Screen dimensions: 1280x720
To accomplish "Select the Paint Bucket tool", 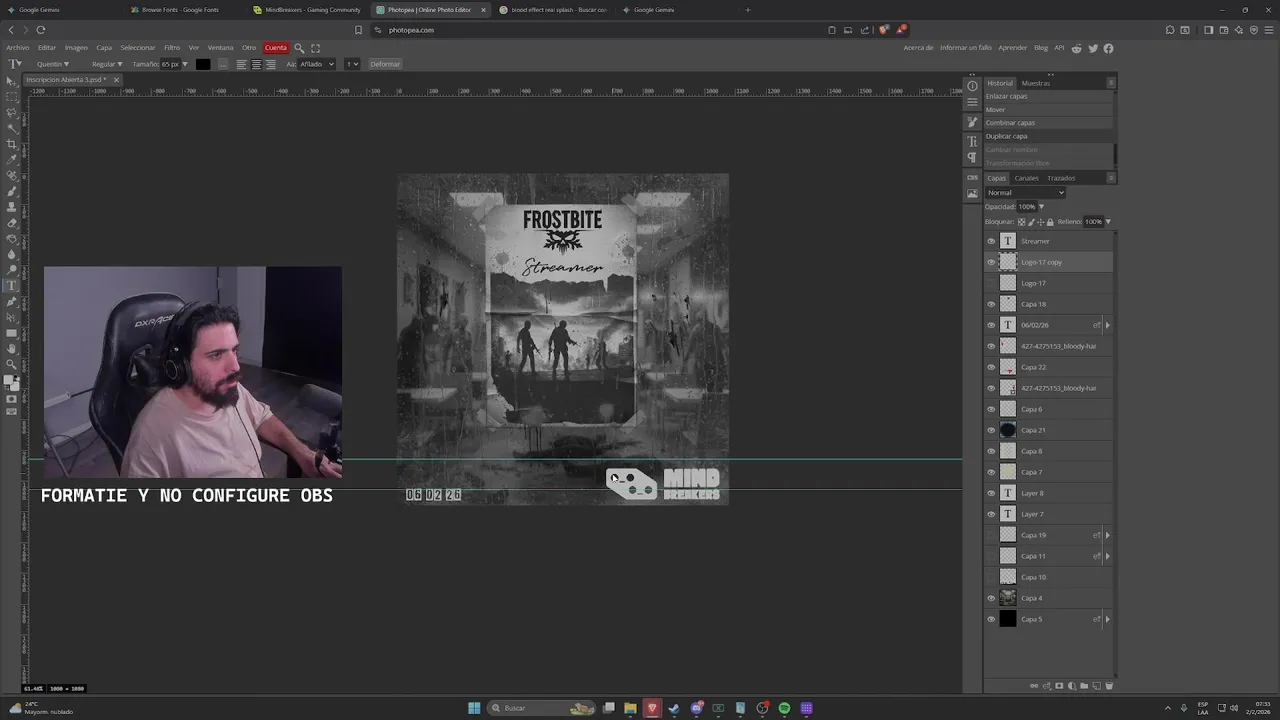I will click(x=12, y=238).
